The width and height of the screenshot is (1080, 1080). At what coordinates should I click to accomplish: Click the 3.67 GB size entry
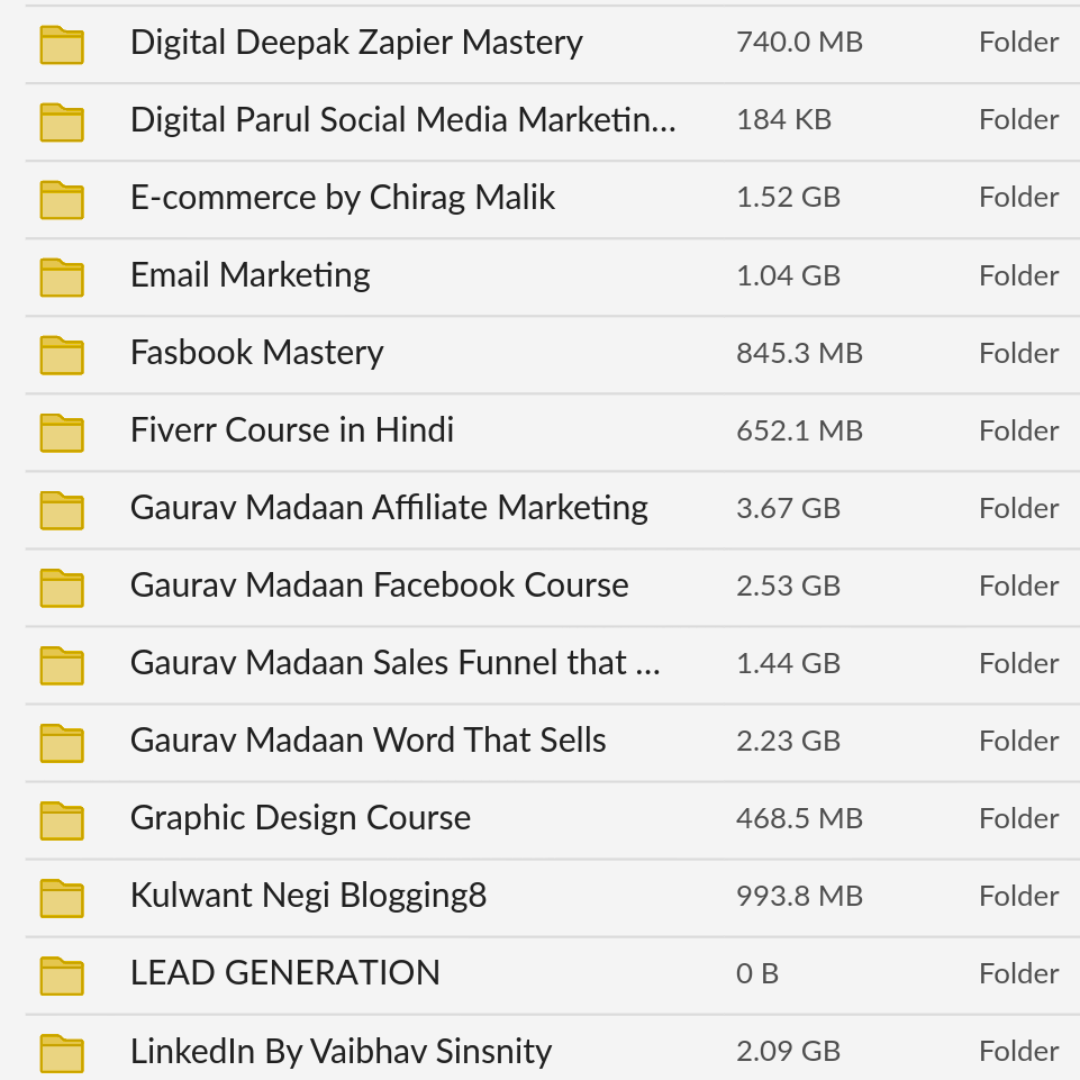(x=789, y=508)
